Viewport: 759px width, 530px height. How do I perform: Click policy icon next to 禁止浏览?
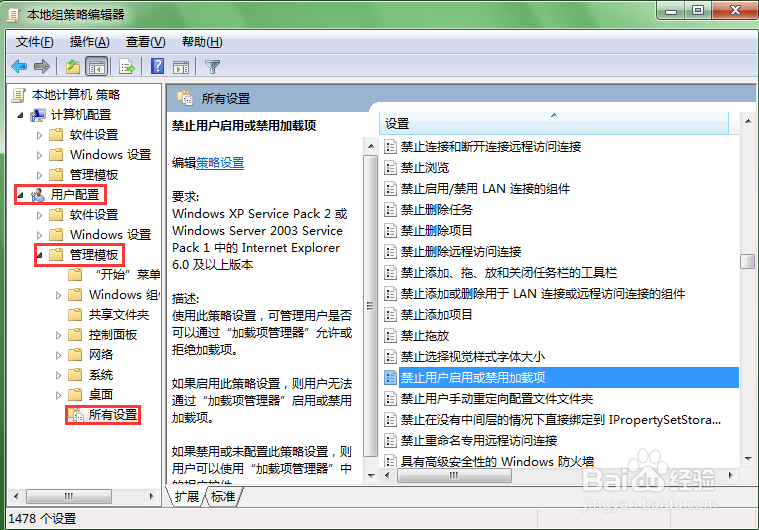(390, 167)
